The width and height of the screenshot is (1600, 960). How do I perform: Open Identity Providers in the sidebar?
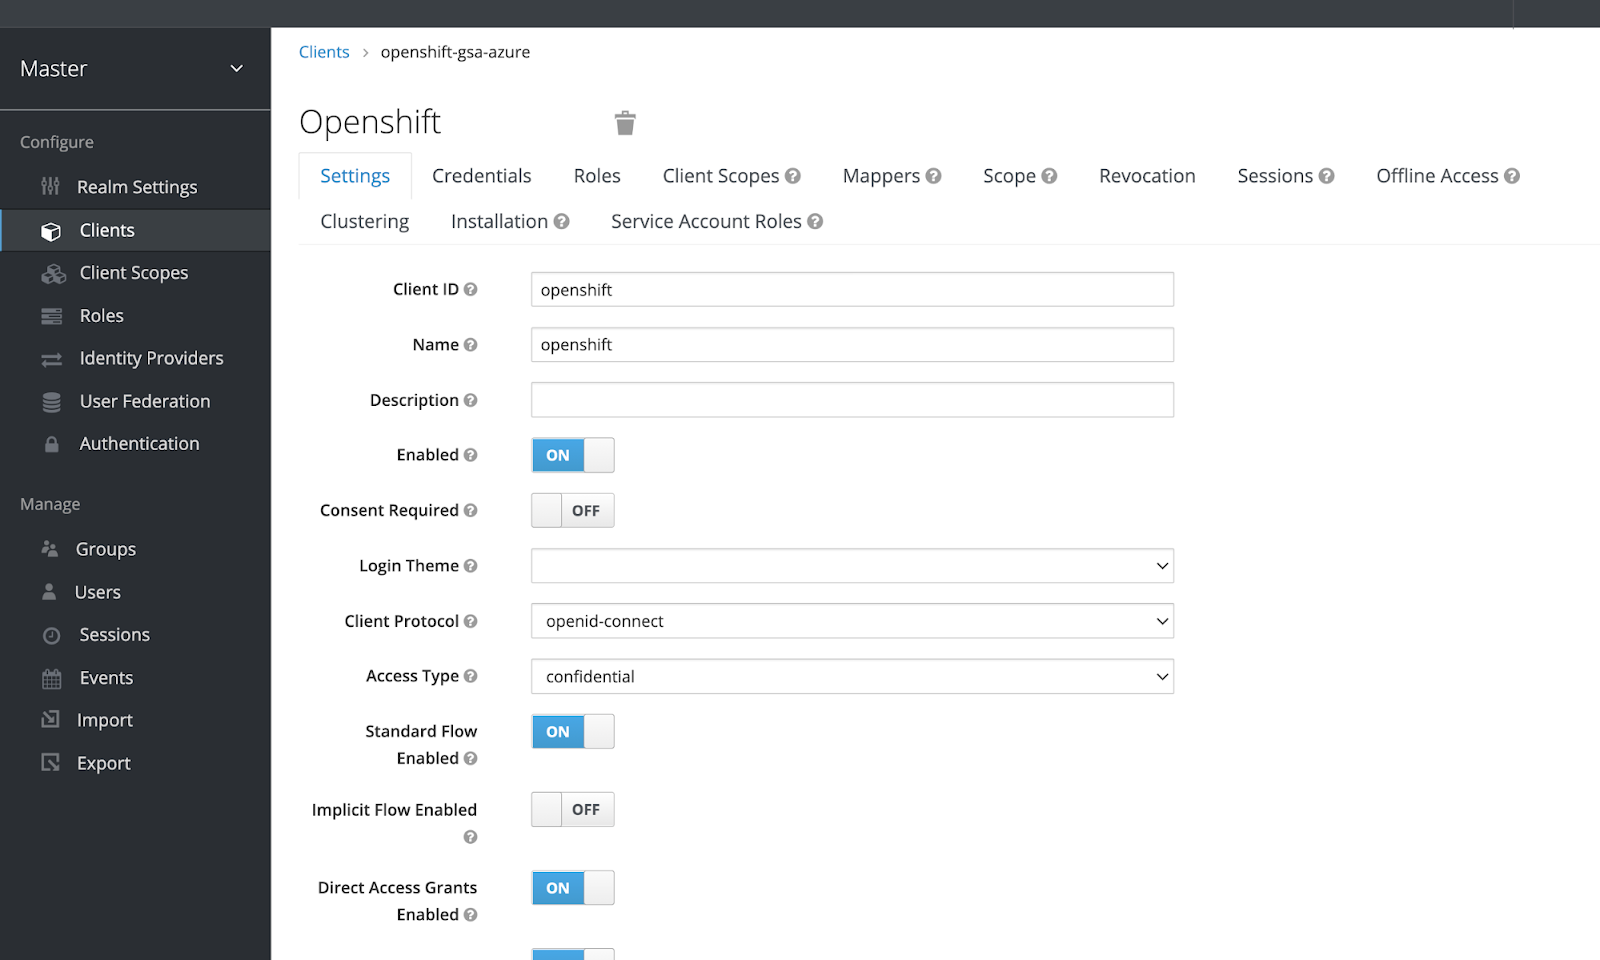tap(151, 357)
